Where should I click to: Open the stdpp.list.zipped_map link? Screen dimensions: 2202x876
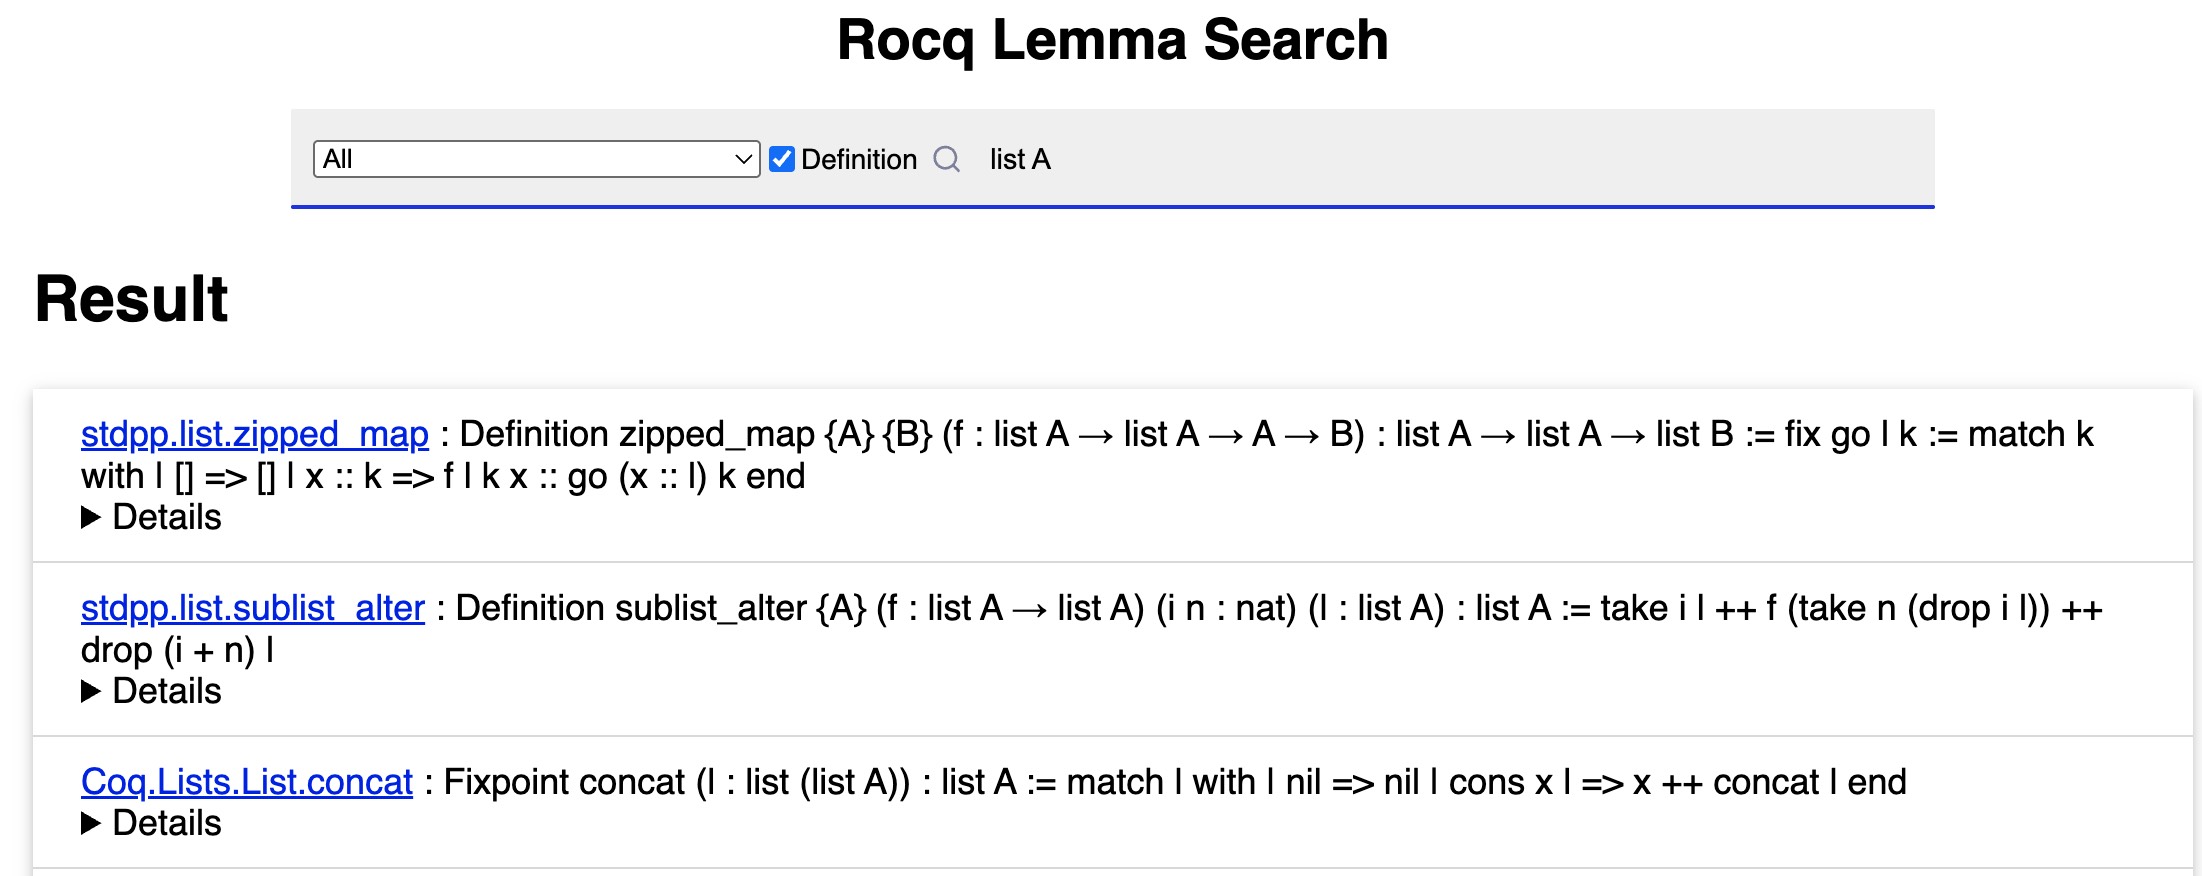pos(255,434)
